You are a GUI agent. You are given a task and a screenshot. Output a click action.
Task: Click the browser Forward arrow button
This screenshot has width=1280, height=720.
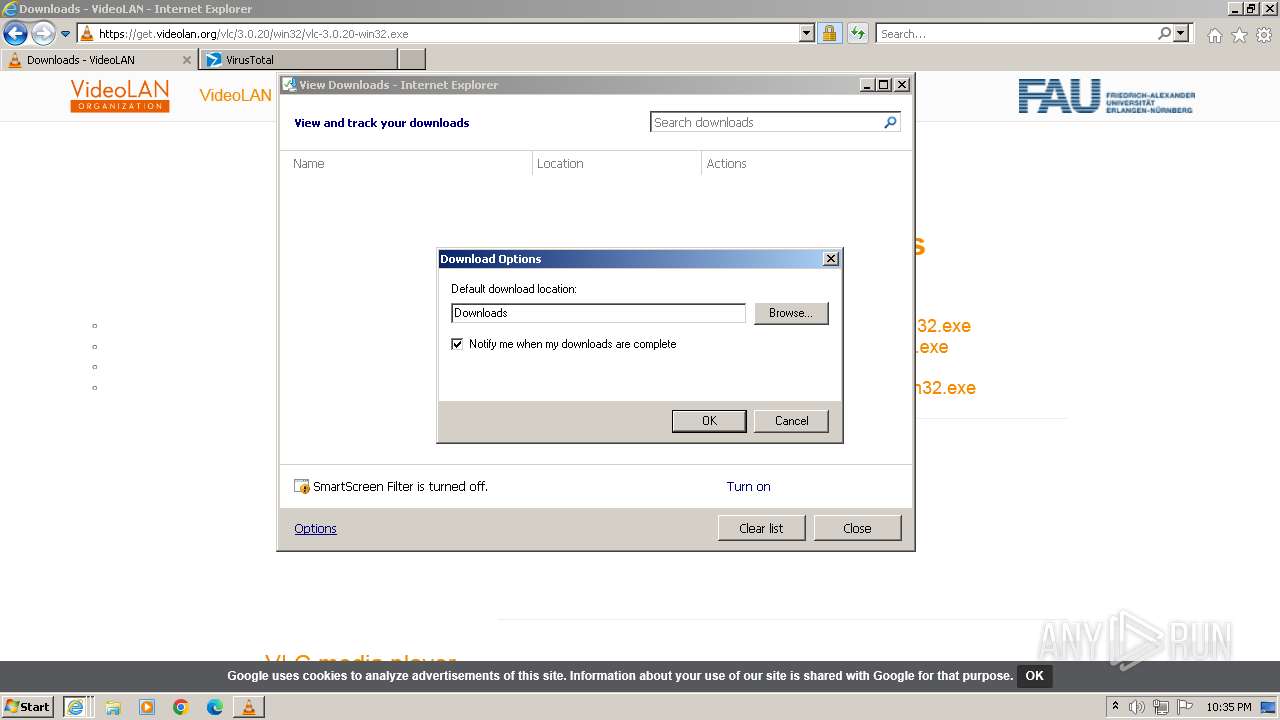point(43,33)
